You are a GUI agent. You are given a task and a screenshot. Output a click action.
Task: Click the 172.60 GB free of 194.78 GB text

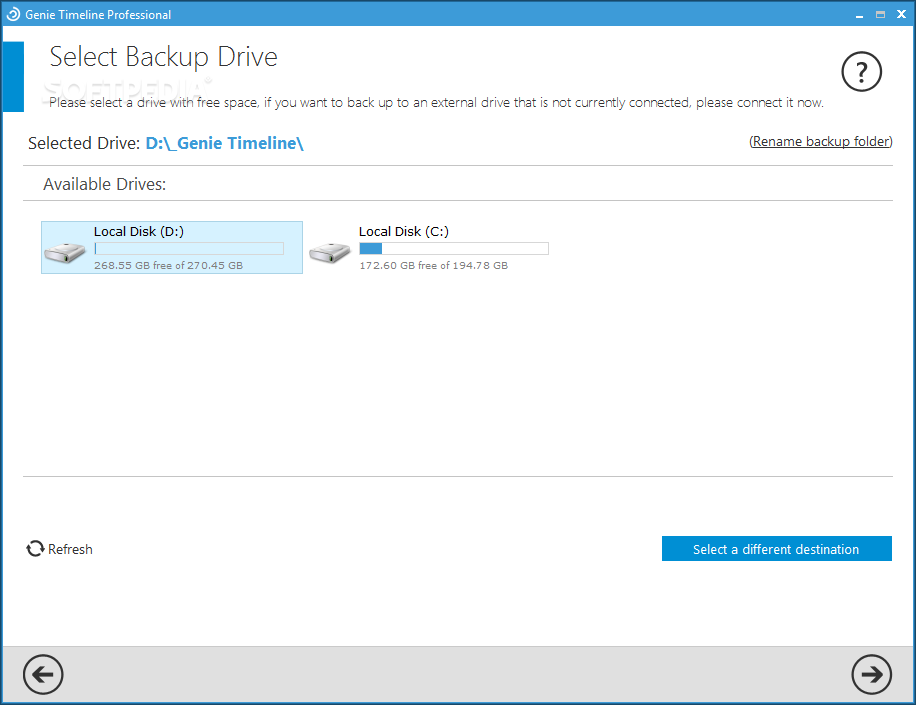[x=433, y=265]
